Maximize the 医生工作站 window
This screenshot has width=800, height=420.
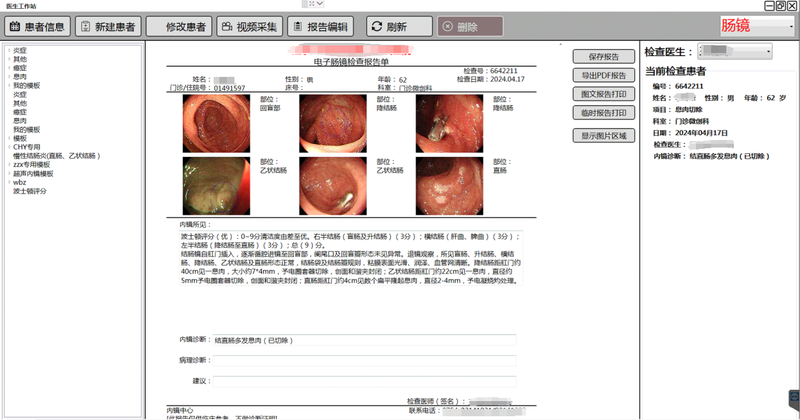coord(781,6)
